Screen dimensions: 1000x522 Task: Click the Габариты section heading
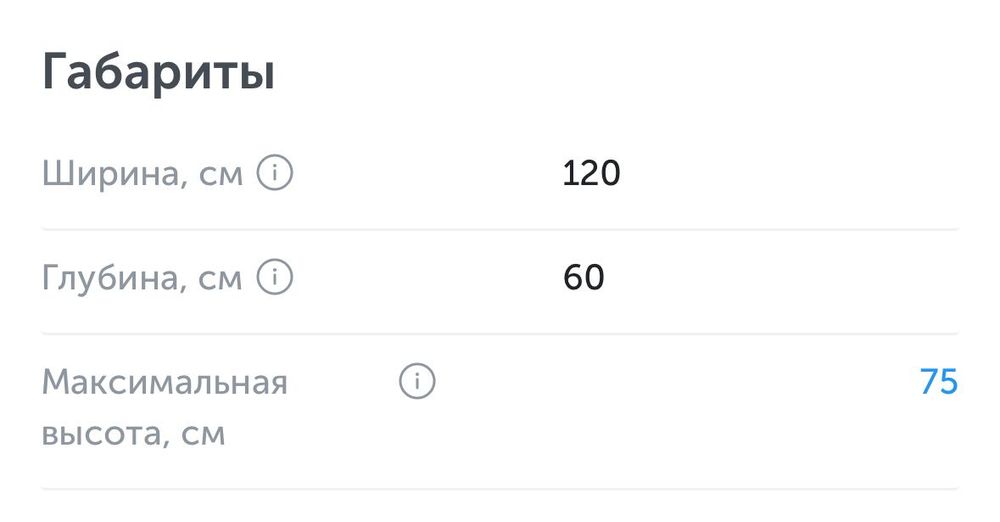(x=158, y=74)
